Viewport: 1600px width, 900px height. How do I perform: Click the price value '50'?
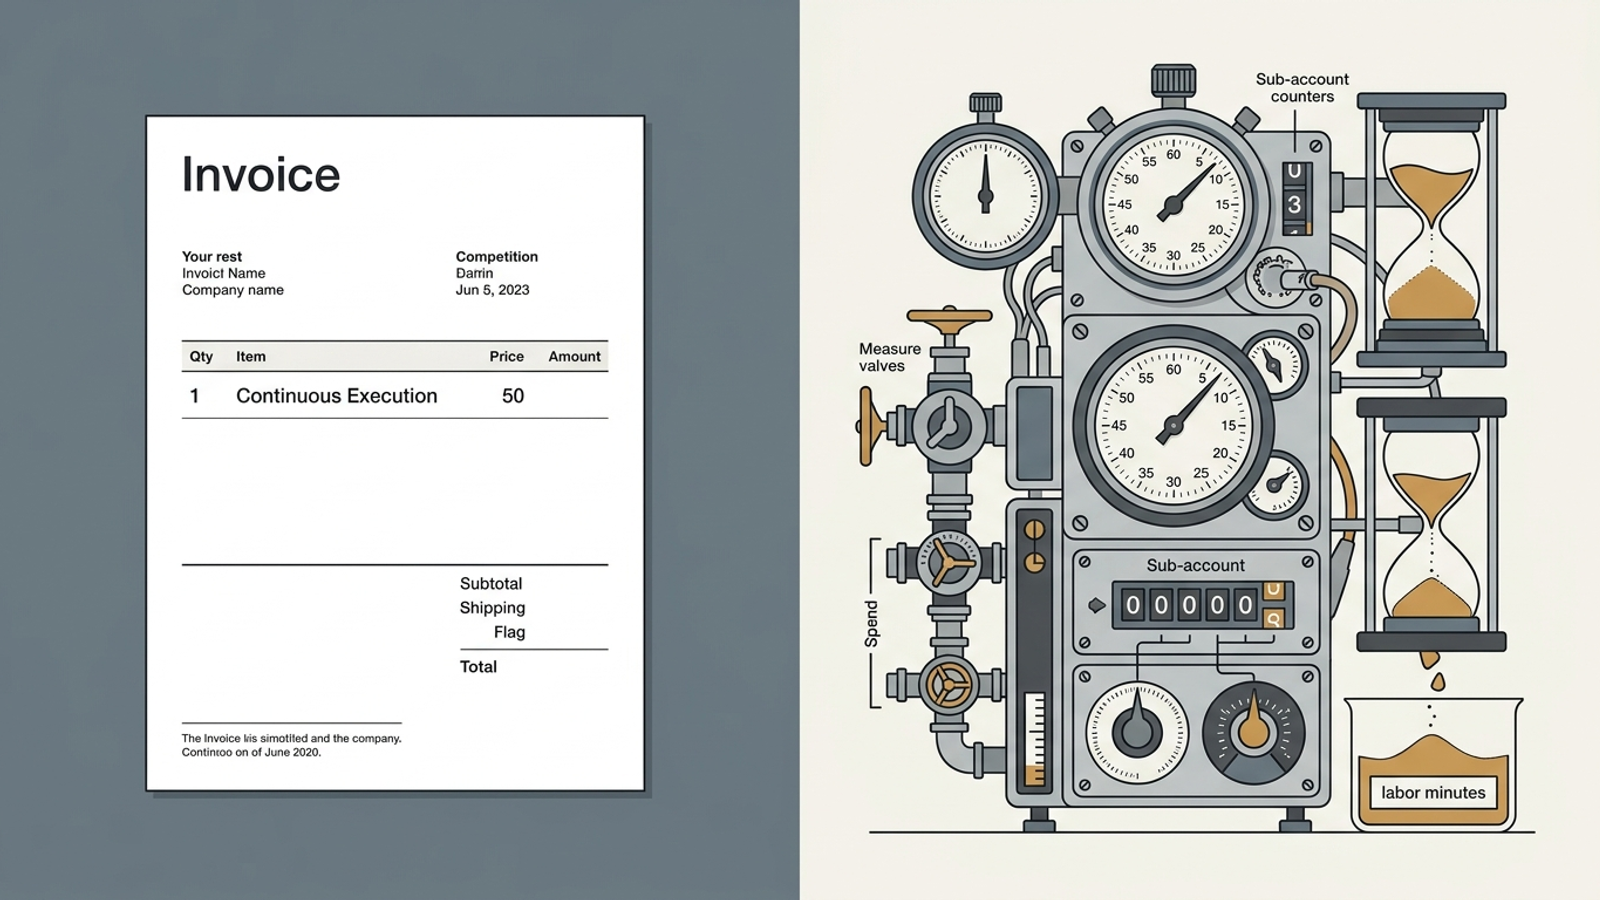coord(513,396)
